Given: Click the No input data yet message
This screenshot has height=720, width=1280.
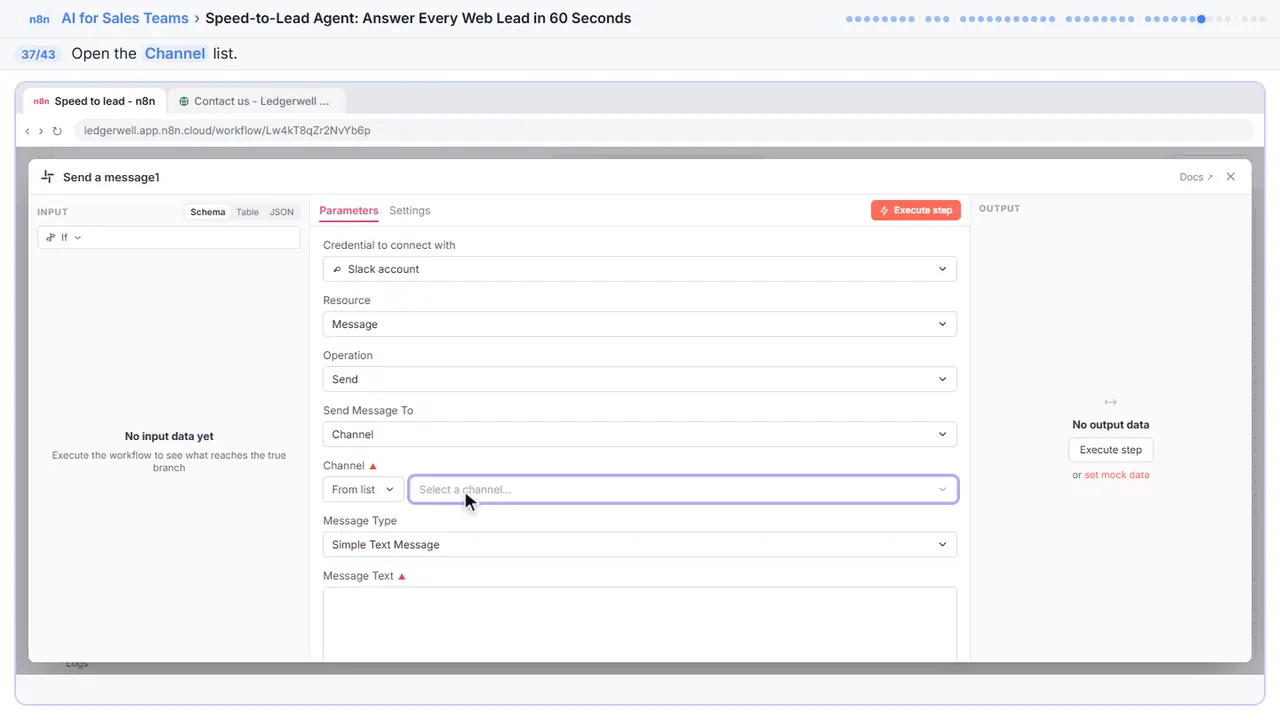Looking at the screenshot, I should 169,436.
